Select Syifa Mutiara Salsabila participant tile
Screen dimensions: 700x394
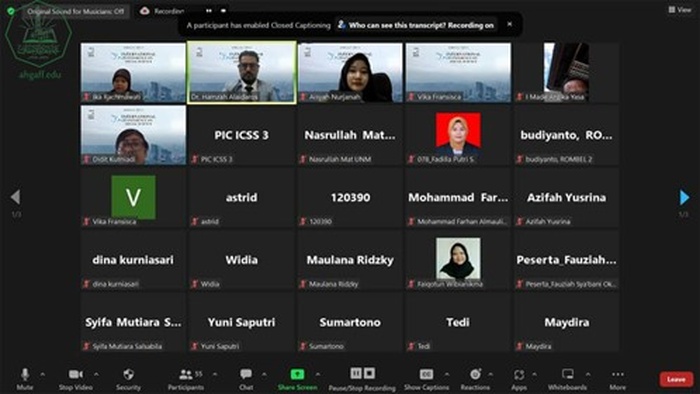(x=133, y=322)
